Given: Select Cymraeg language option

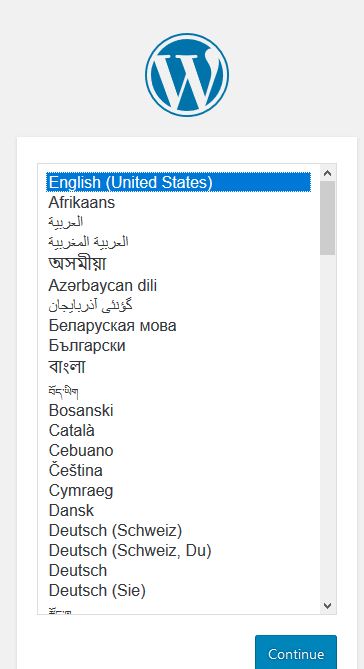Looking at the screenshot, I should coord(178,491).
